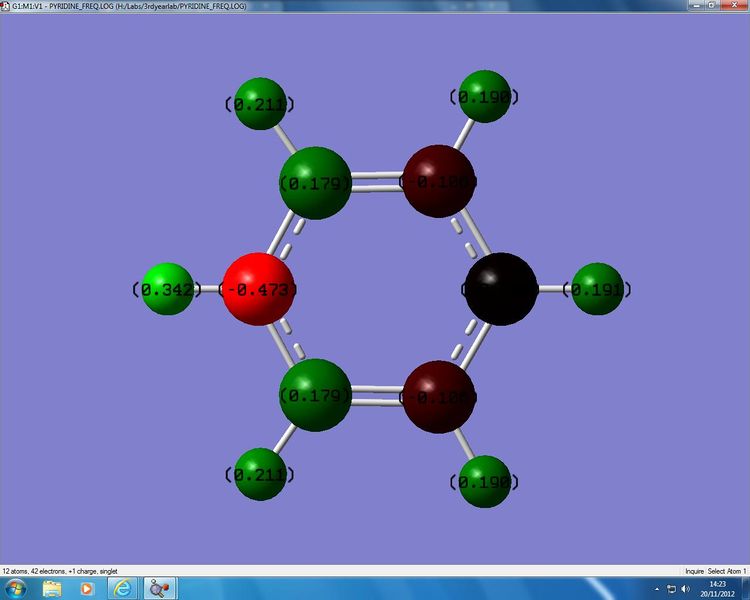The height and width of the screenshot is (600, 750).
Task: Open the volume control in the tray
Action: pyautogui.click(x=685, y=589)
